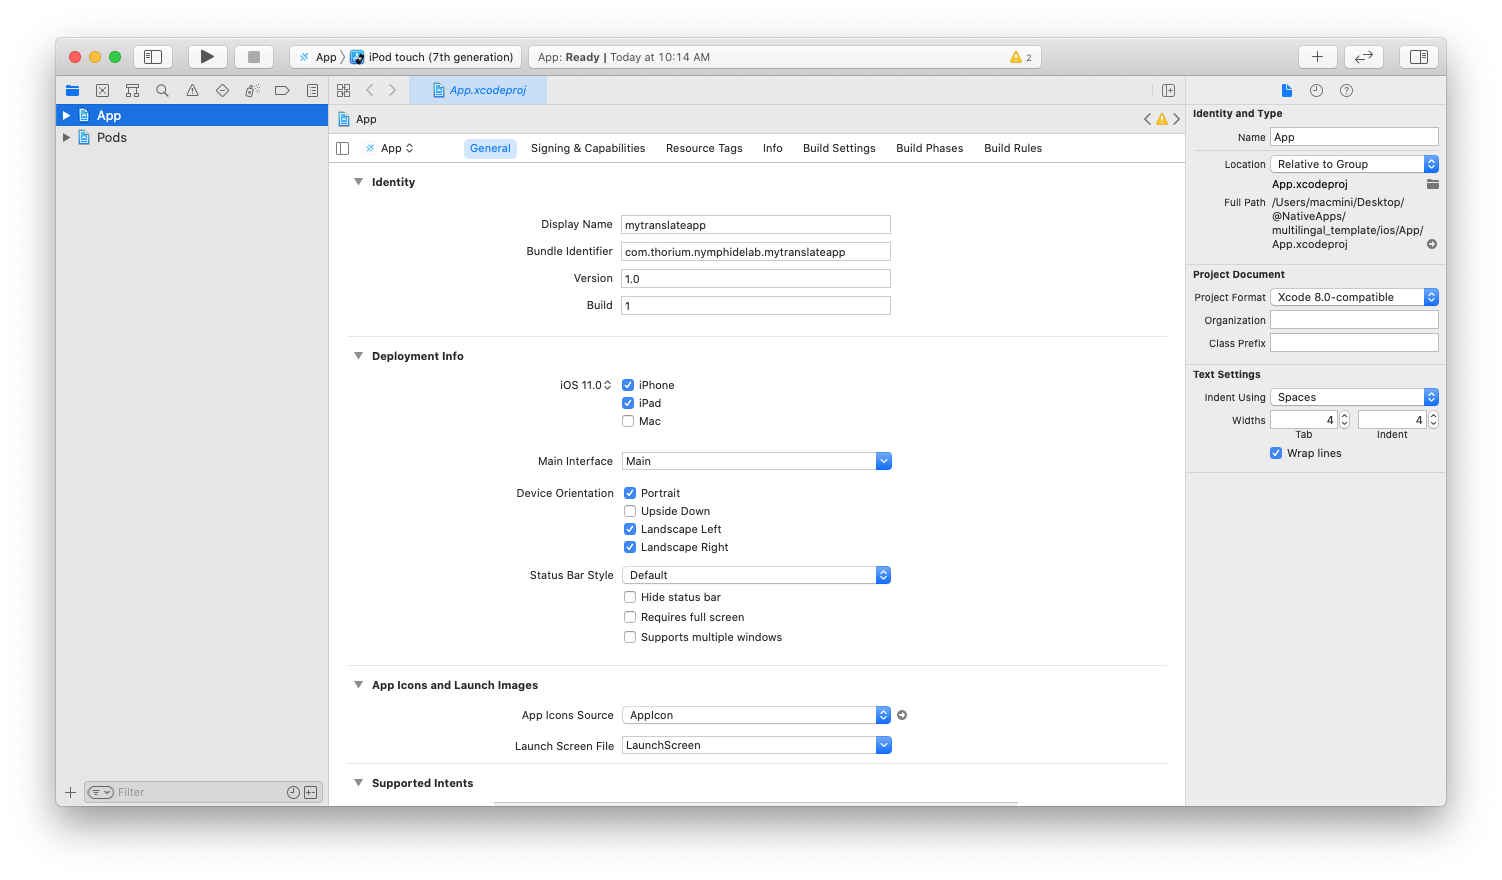The width and height of the screenshot is (1502, 880).
Task: Toggle the inspectors panel visibility
Action: [x=1418, y=57]
